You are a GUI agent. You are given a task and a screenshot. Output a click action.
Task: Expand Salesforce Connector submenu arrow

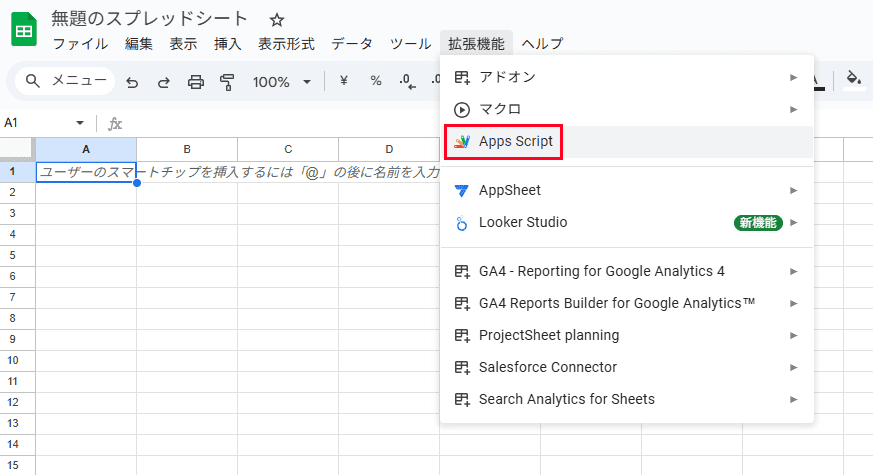[x=794, y=368]
